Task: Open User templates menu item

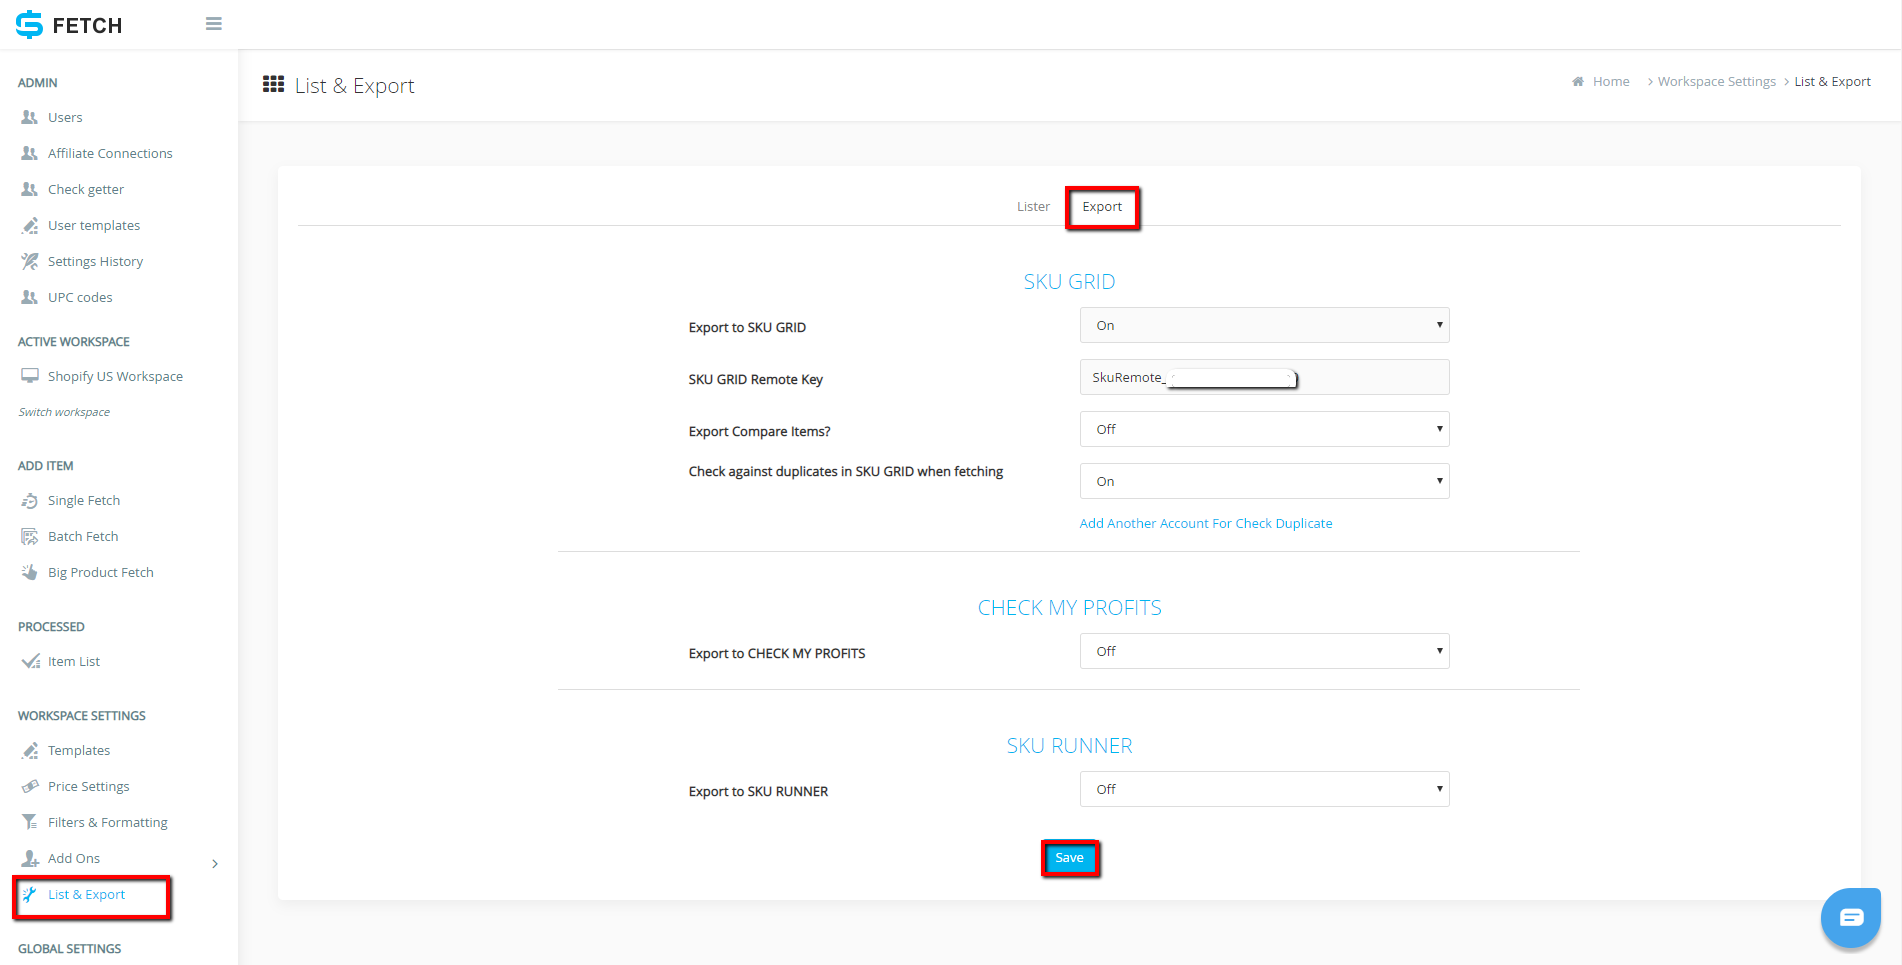Action: pyautogui.click(x=94, y=226)
